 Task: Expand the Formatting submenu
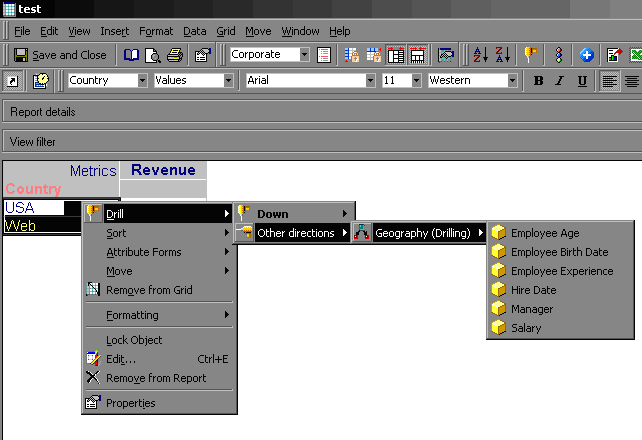click(159, 315)
